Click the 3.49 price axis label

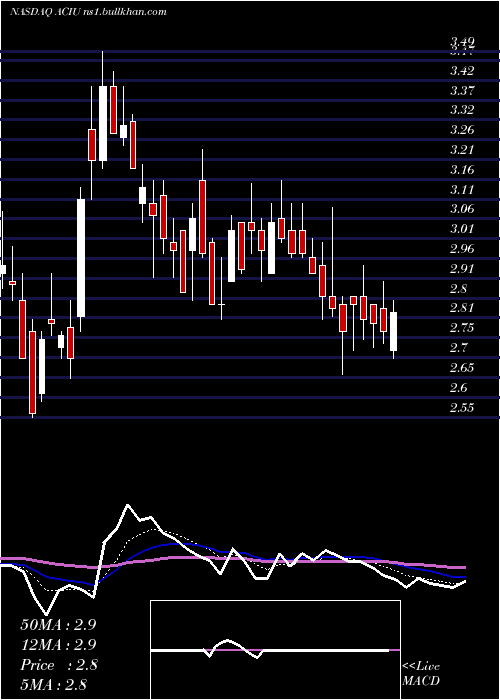[x=462, y=42]
